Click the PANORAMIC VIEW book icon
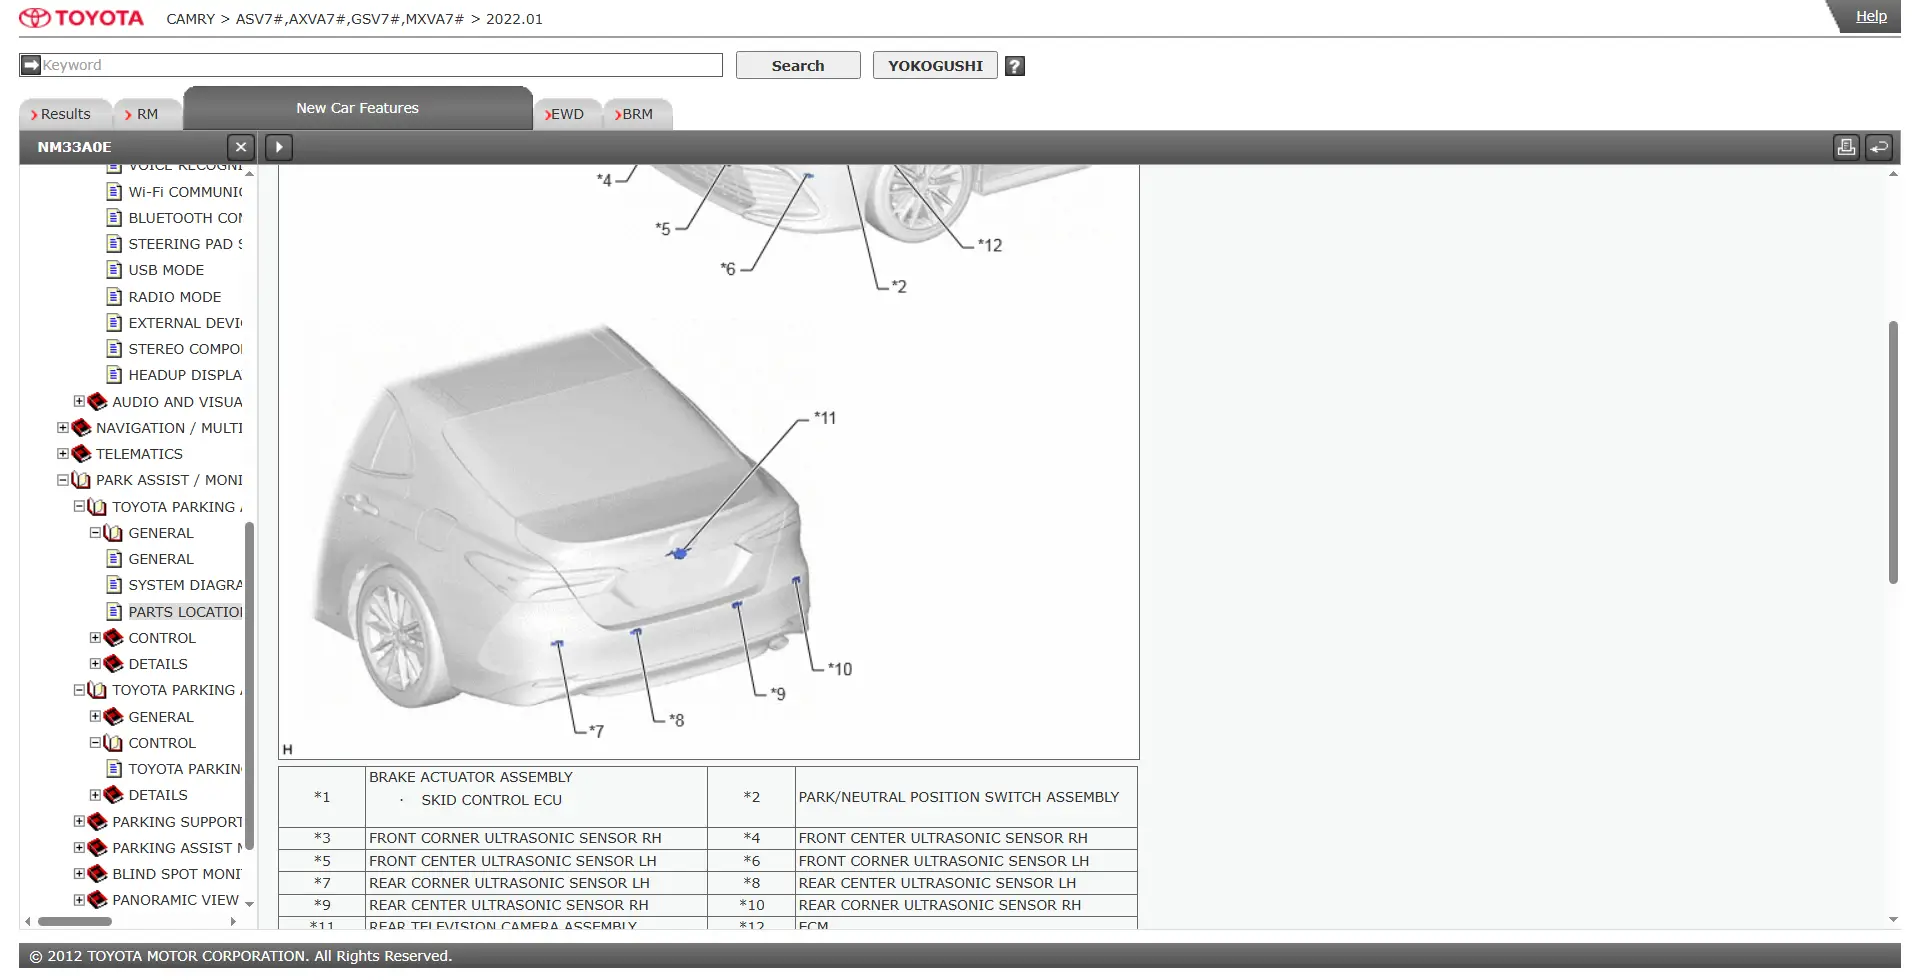 [x=97, y=899]
